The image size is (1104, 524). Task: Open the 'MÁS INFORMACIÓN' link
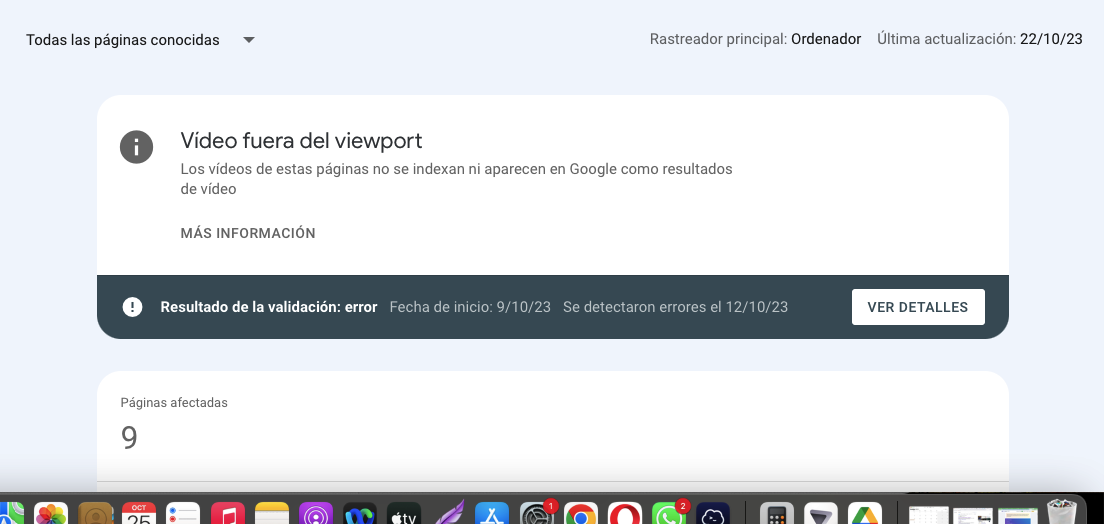[248, 233]
